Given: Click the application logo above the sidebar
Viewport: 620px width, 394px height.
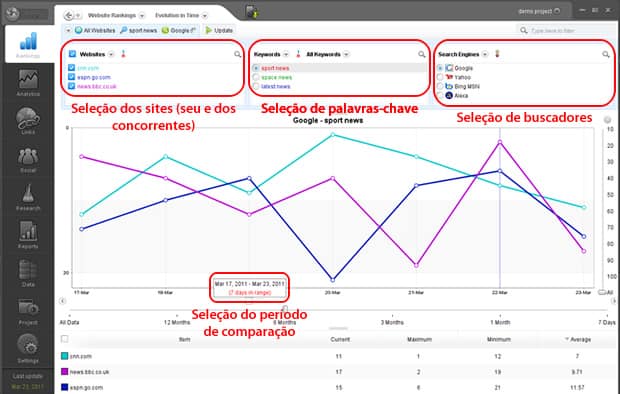Looking at the screenshot, I should [x=13, y=13].
